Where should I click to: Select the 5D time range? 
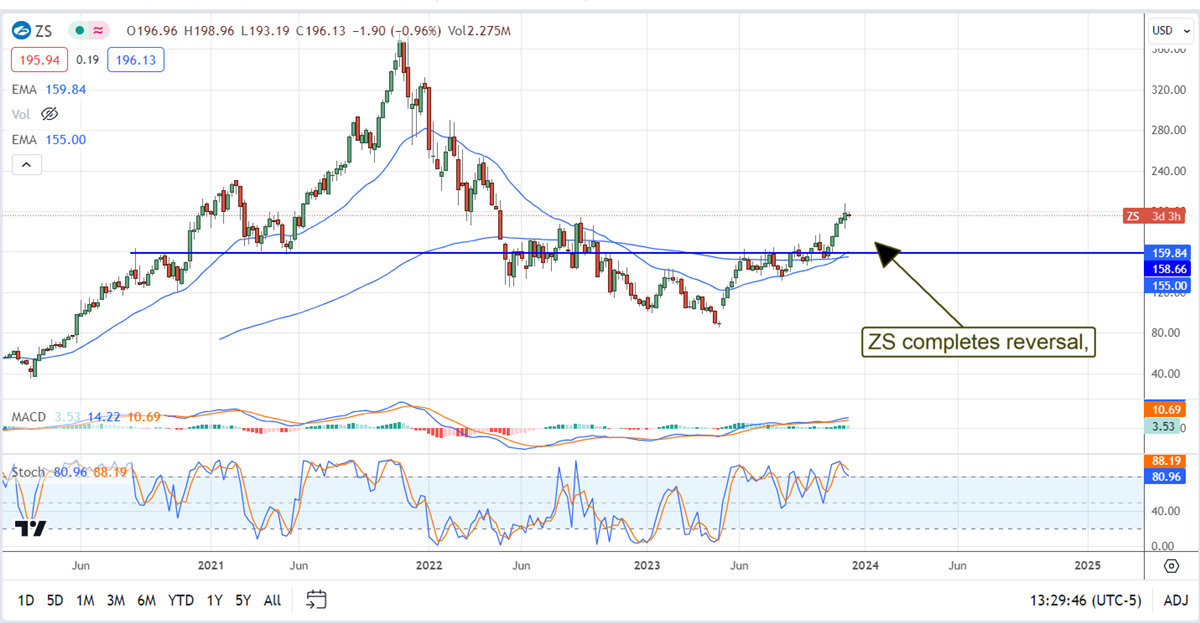[x=55, y=600]
